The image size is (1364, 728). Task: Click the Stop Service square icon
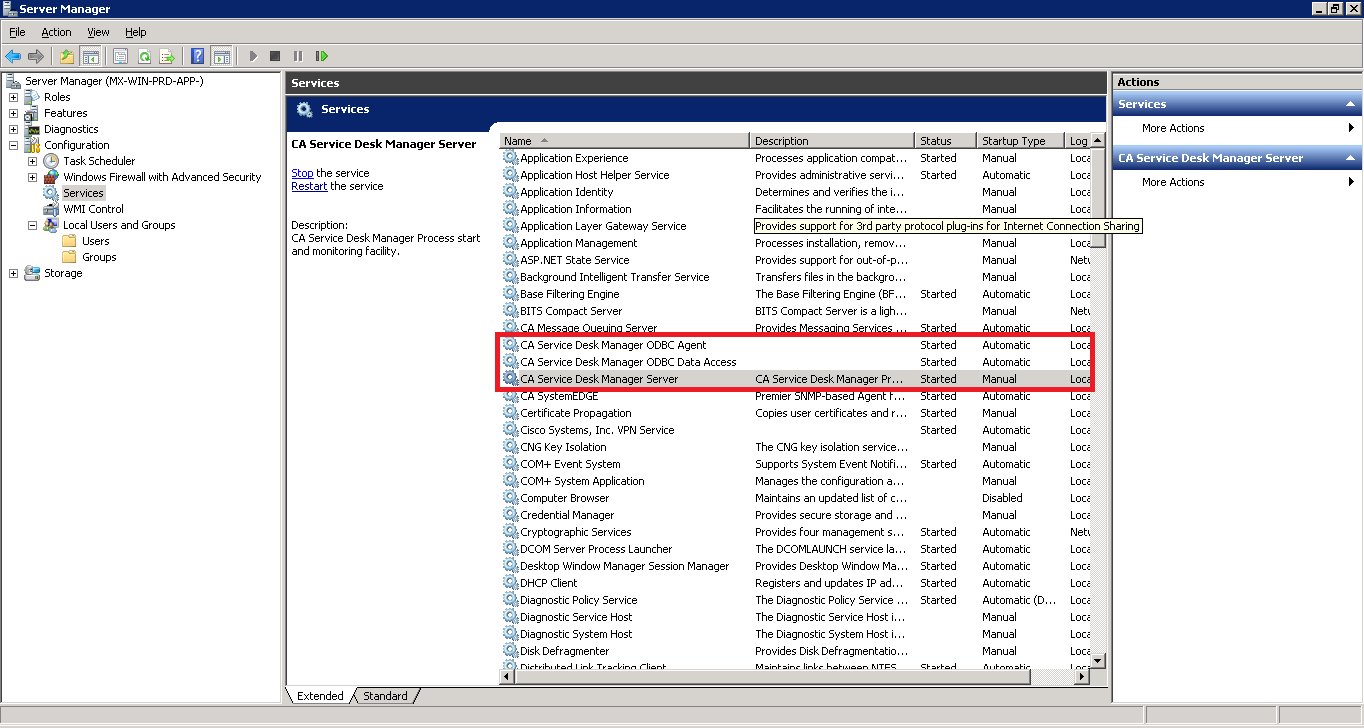275,56
